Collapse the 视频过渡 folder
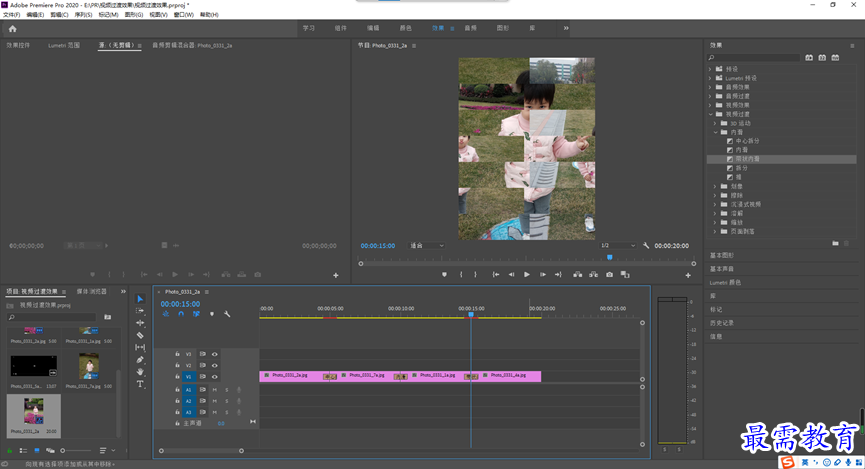 [x=711, y=114]
